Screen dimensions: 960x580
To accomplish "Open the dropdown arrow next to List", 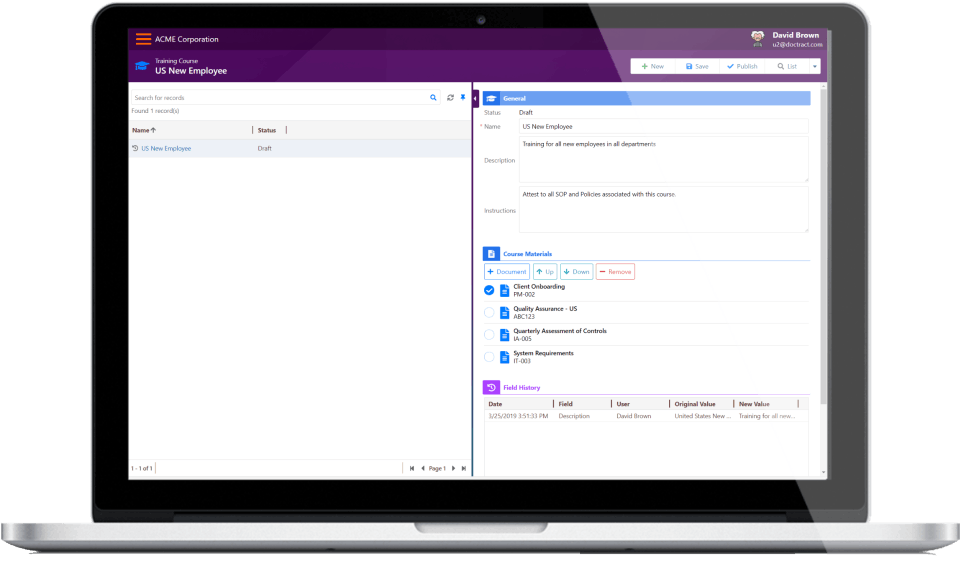I will (815, 66).
